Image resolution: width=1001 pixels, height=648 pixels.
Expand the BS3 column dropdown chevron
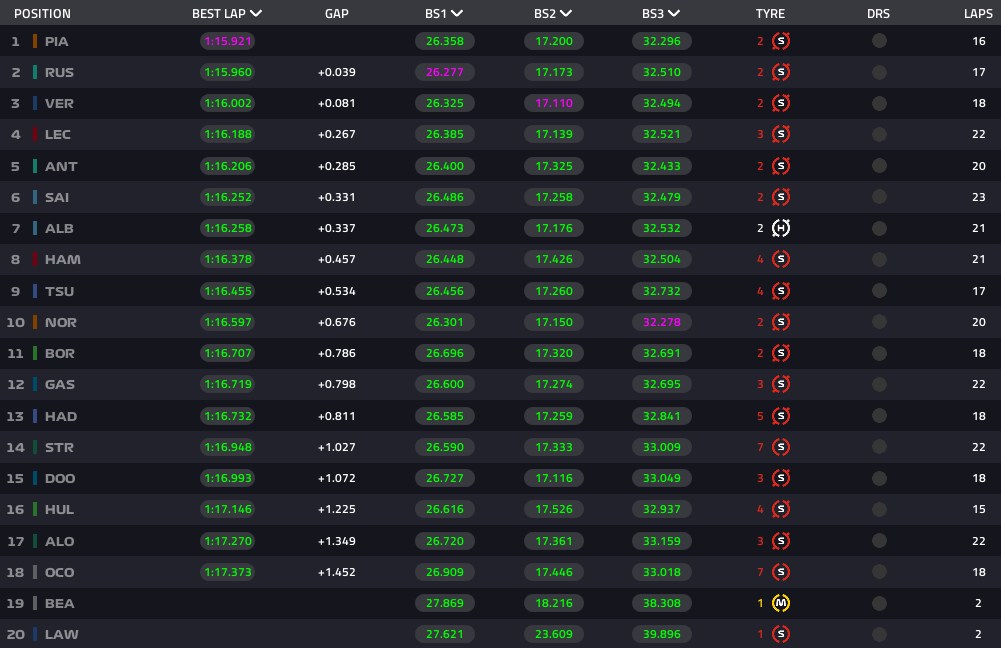point(674,13)
